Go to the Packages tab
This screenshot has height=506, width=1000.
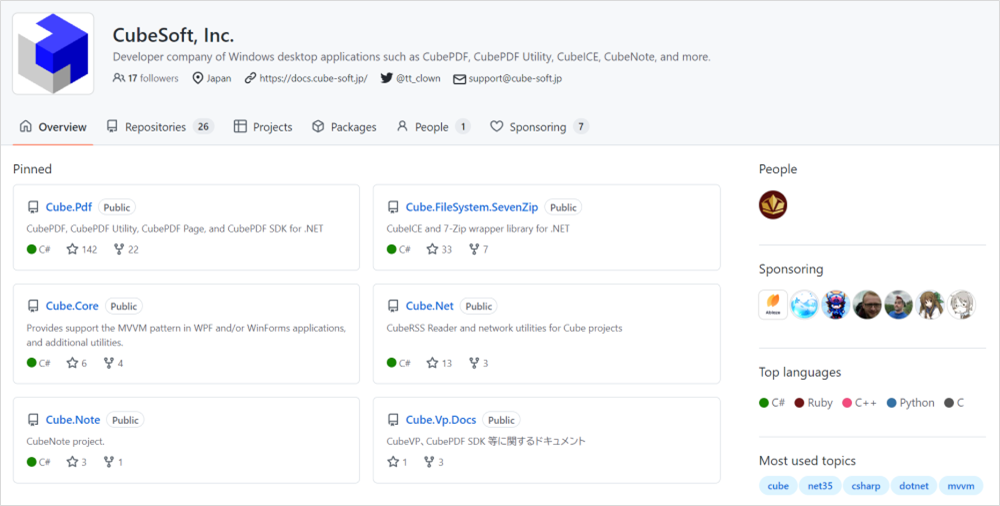click(344, 127)
